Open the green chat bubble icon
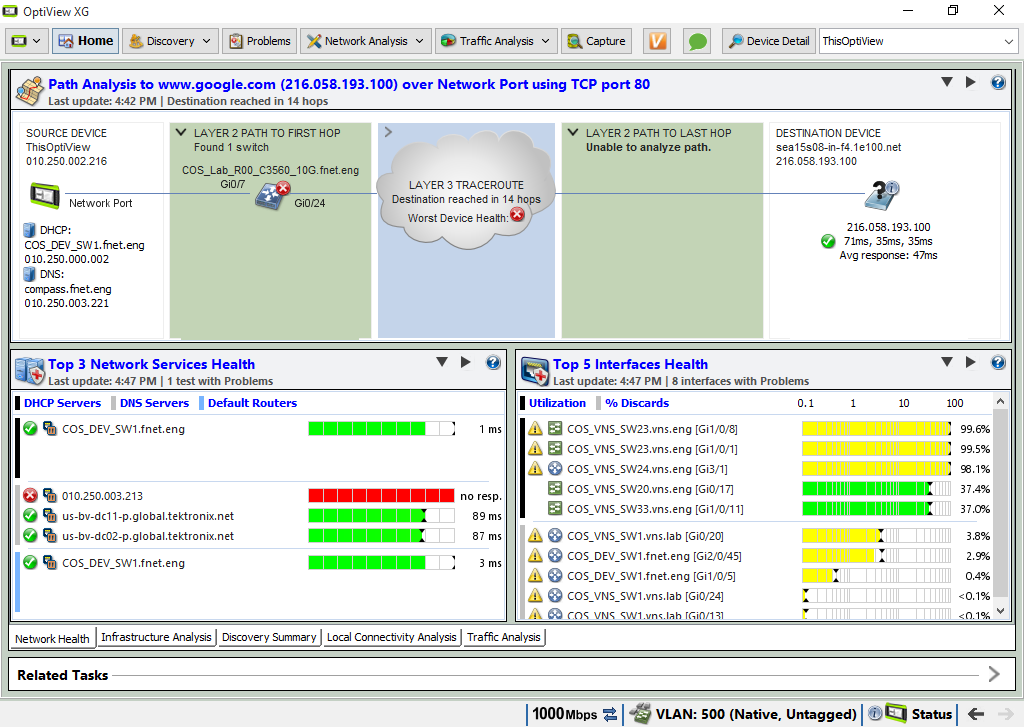Image resolution: width=1024 pixels, height=728 pixels. click(697, 41)
